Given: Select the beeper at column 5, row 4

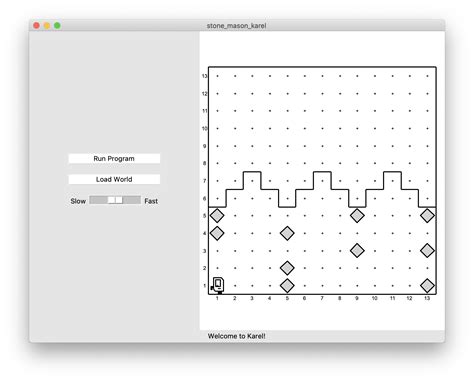Looking at the screenshot, I should point(287,233).
